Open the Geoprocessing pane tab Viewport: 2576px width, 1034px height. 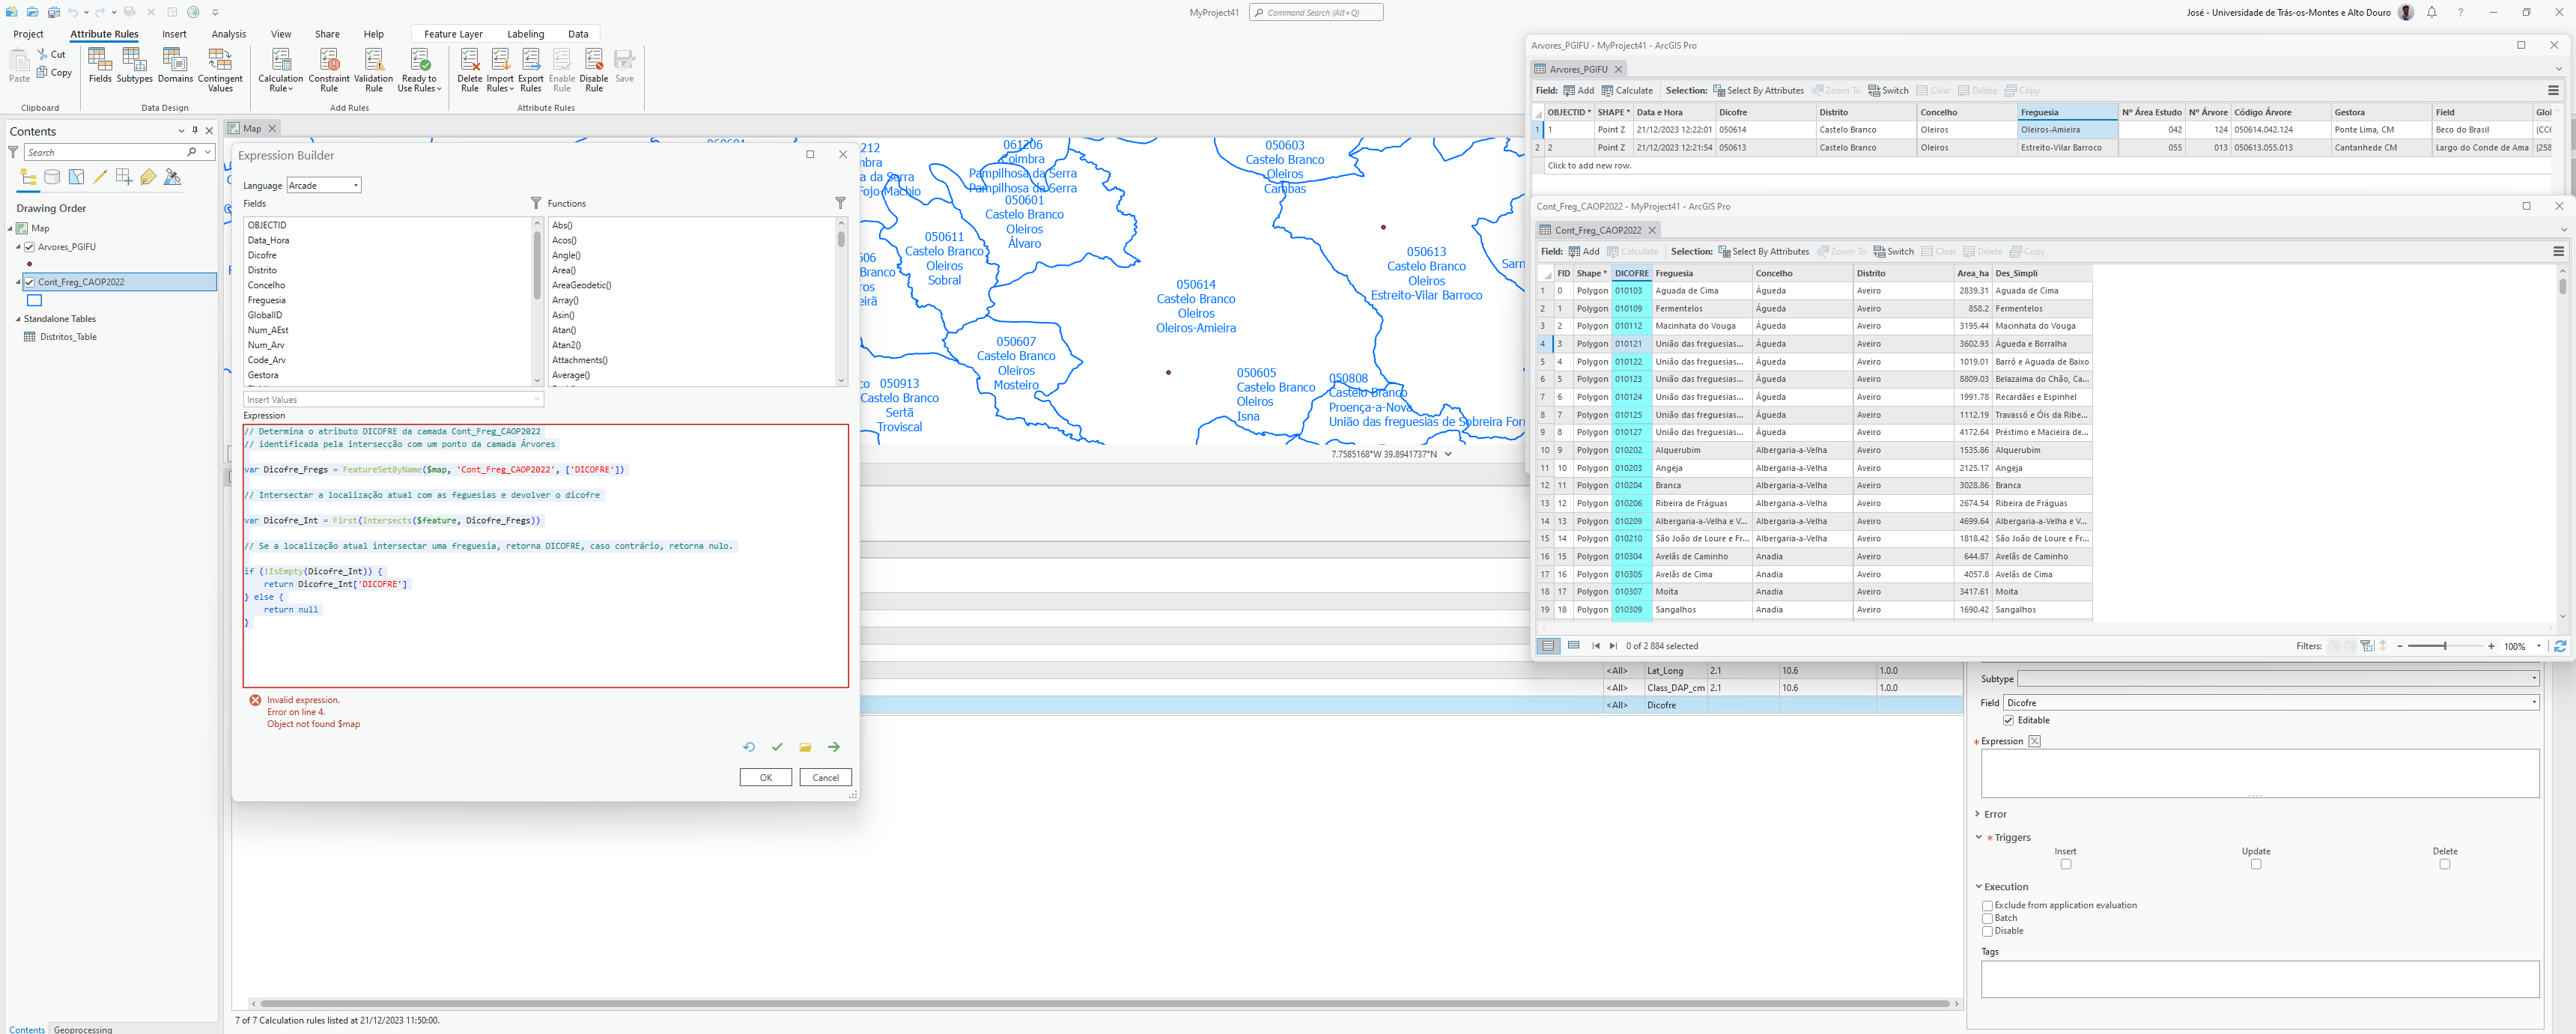[83, 1028]
